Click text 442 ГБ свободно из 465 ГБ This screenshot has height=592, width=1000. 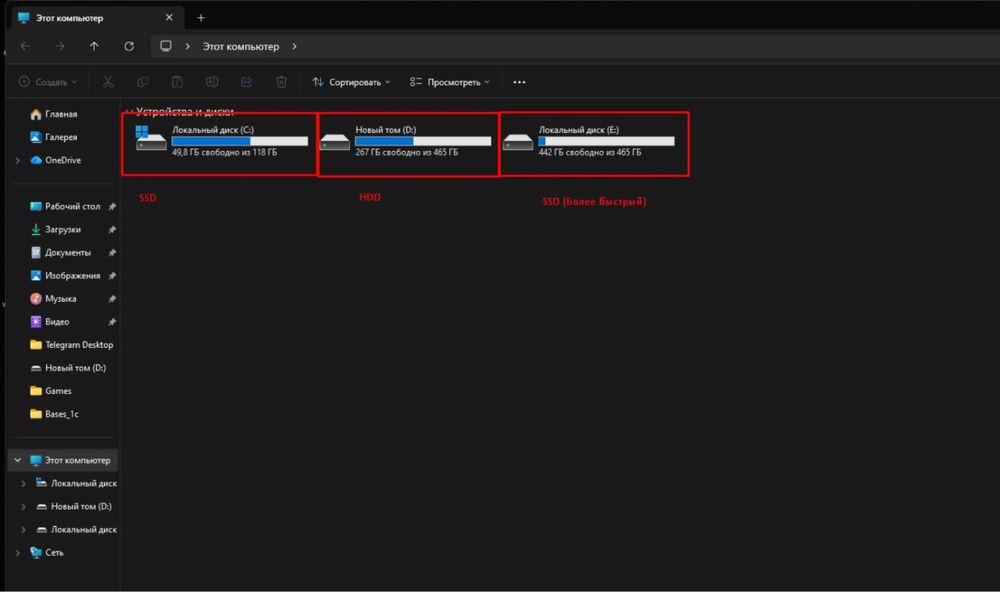click(590, 152)
